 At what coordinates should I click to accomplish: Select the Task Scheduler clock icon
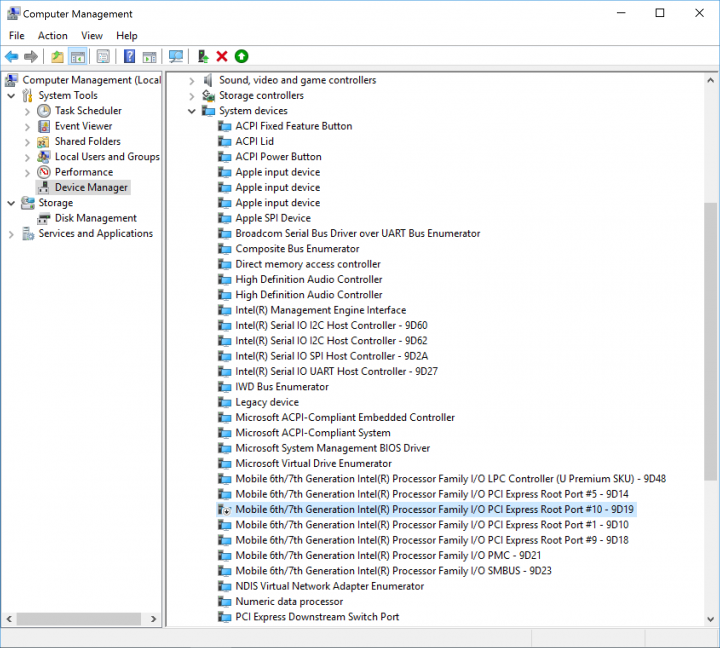point(44,111)
